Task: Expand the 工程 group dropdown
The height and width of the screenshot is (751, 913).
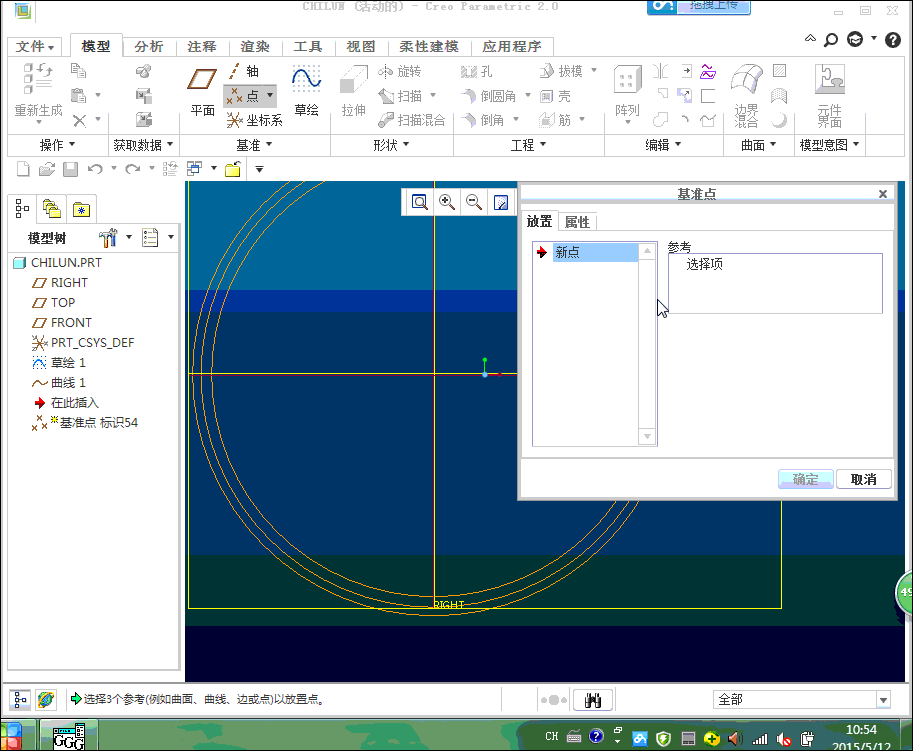Action: 528,145
